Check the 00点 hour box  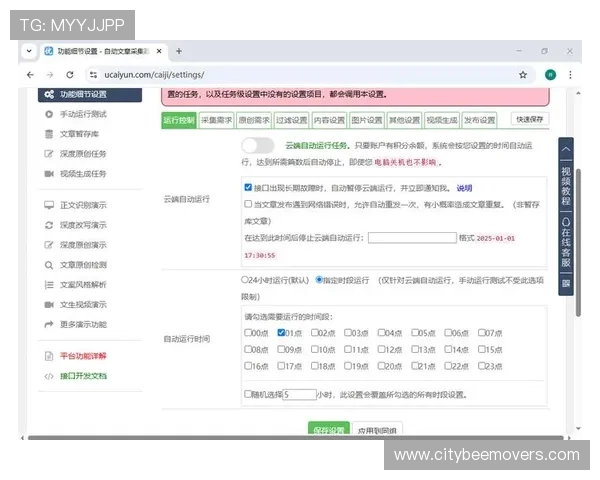248,332
